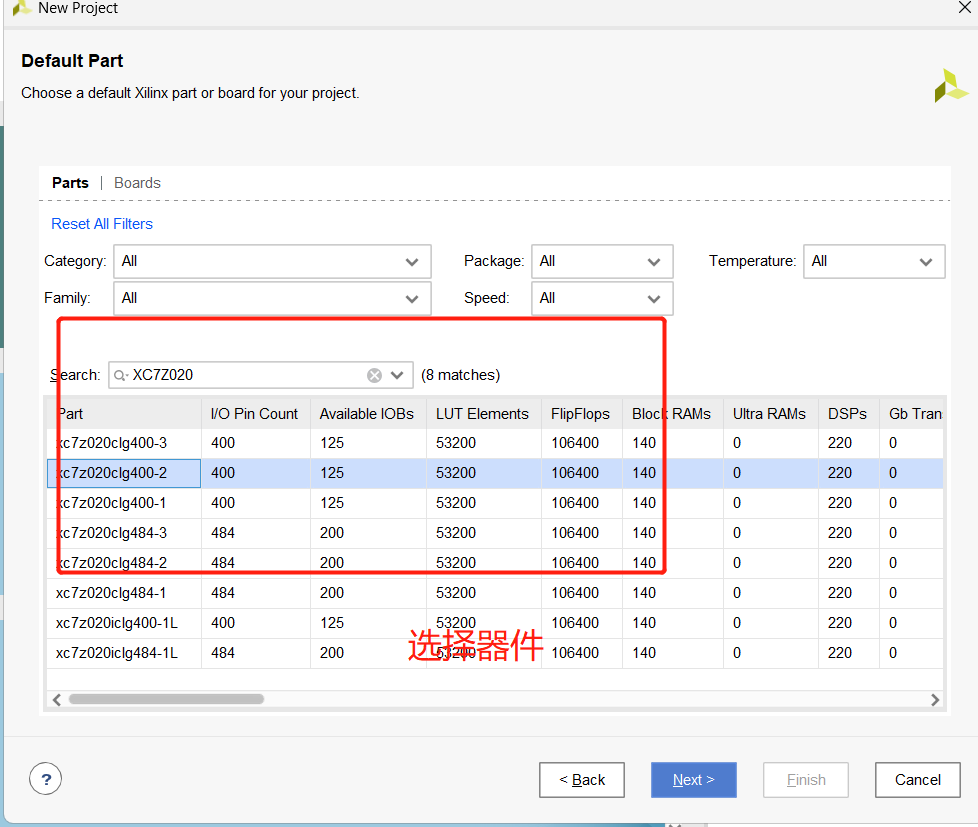978x827 pixels.
Task: Open the Family dropdown
Action: coord(272,299)
